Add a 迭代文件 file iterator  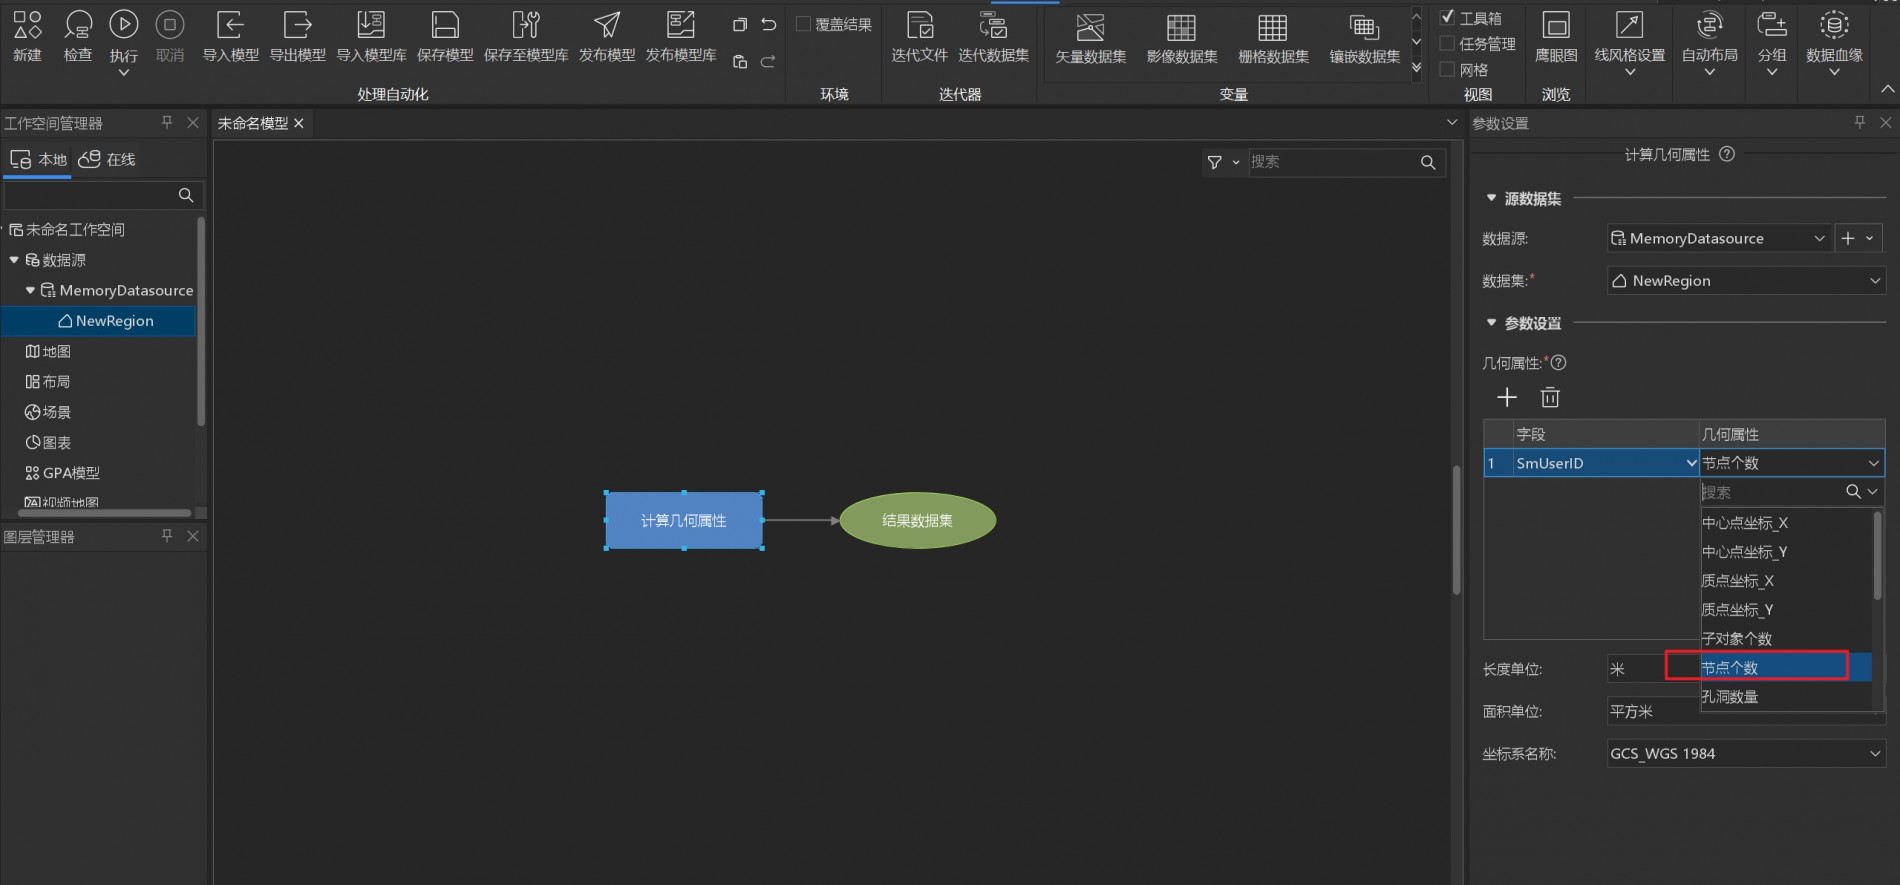(x=919, y=36)
